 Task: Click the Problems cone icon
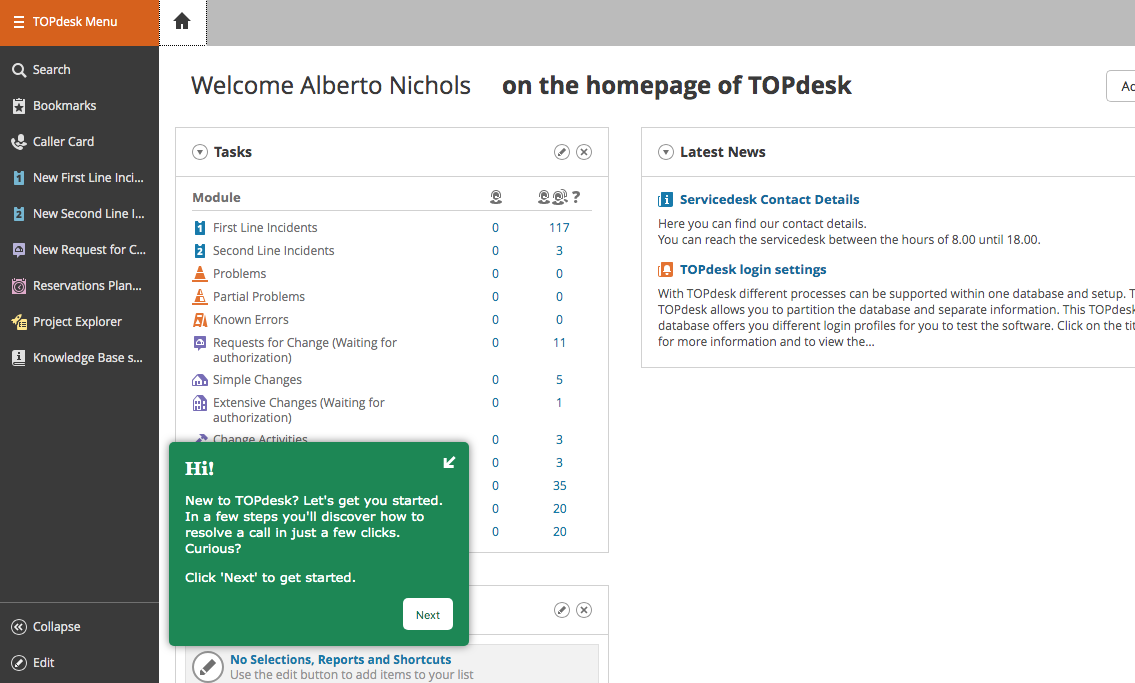pyautogui.click(x=200, y=273)
